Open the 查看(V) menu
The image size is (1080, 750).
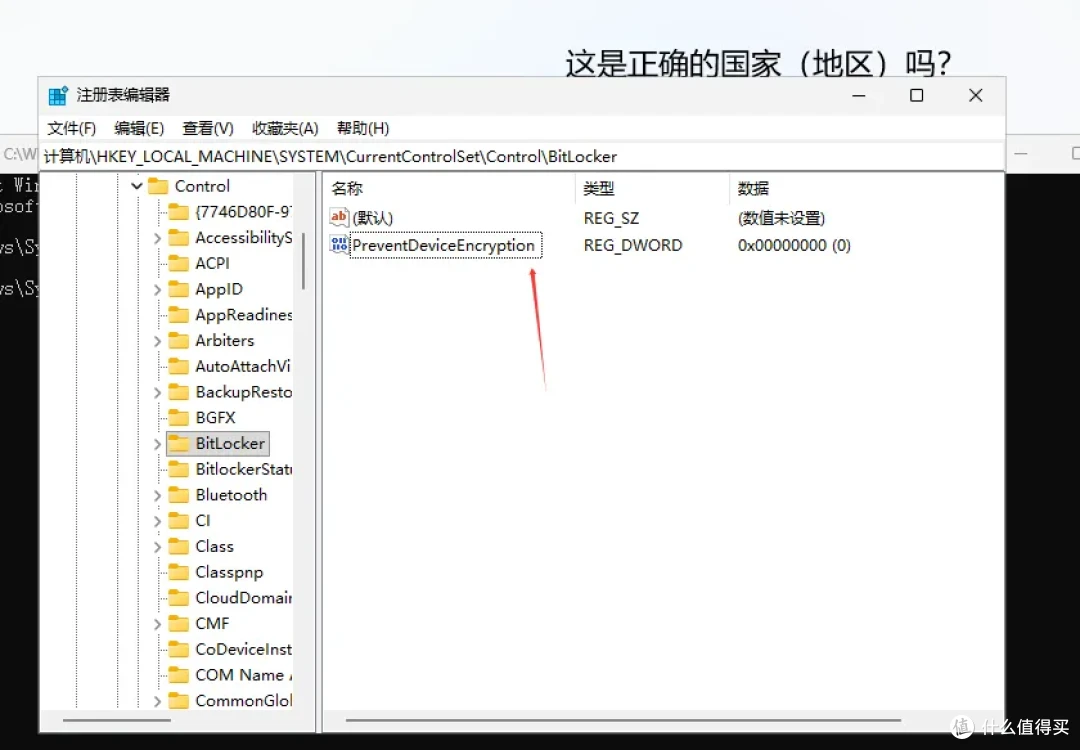[207, 129]
